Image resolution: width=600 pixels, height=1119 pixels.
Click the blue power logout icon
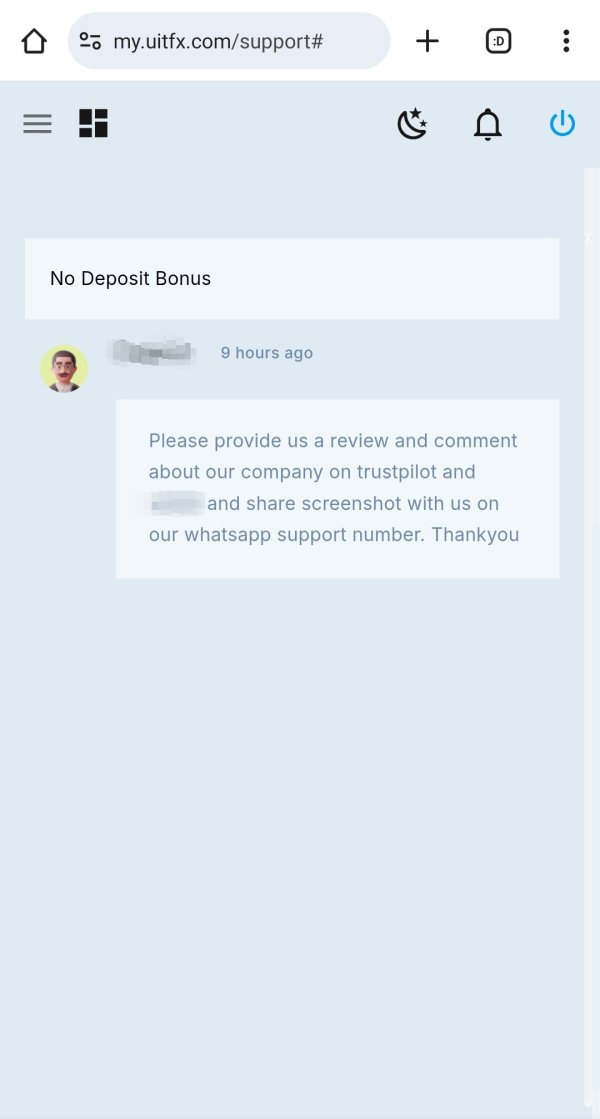(x=562, y=124)
